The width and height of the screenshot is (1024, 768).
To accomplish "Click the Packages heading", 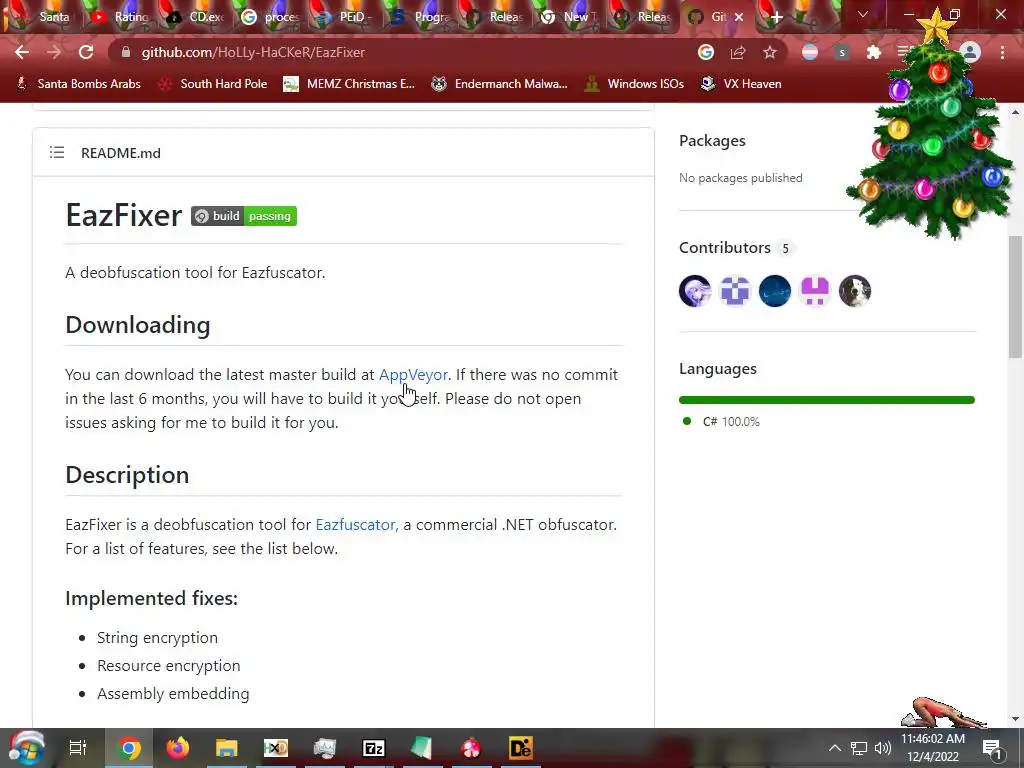I will point(712,140).
